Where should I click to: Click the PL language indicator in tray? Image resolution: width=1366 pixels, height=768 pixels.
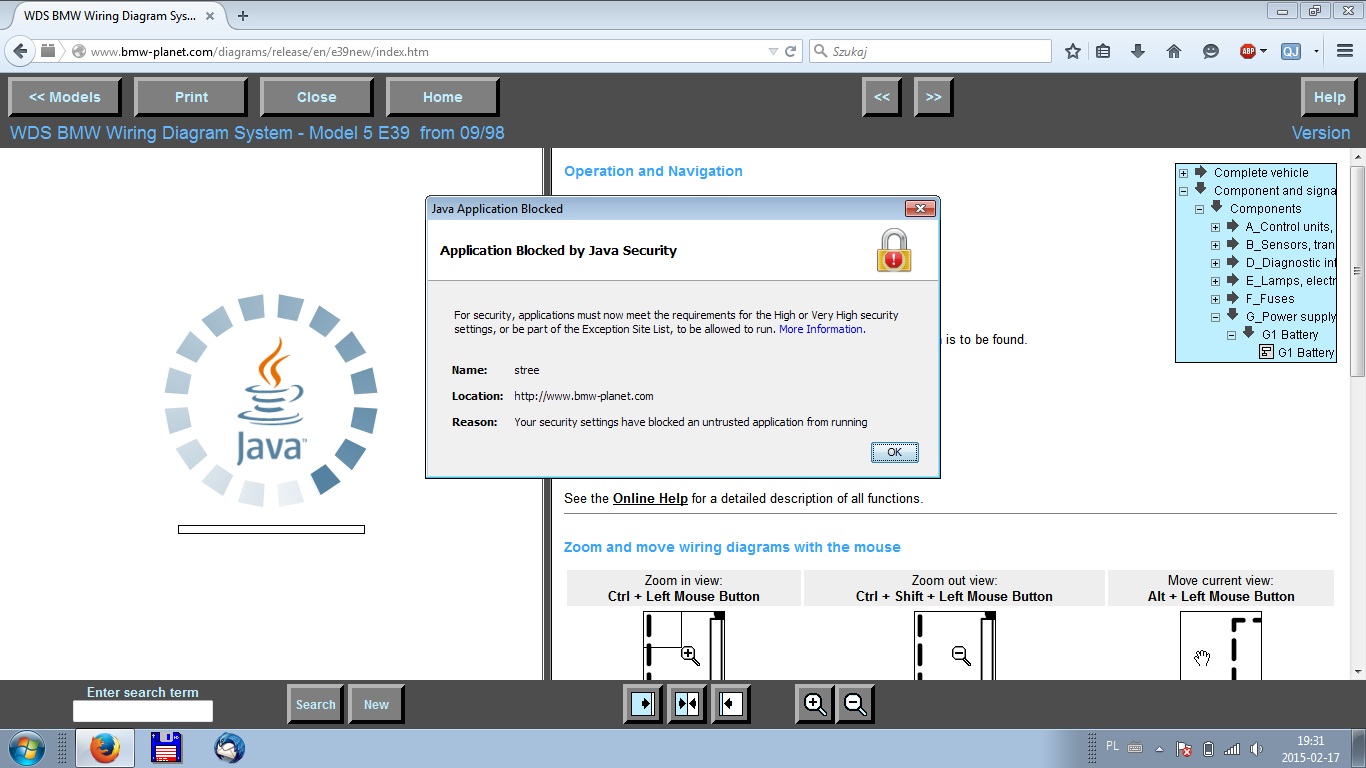click(x=1113, y=746)
